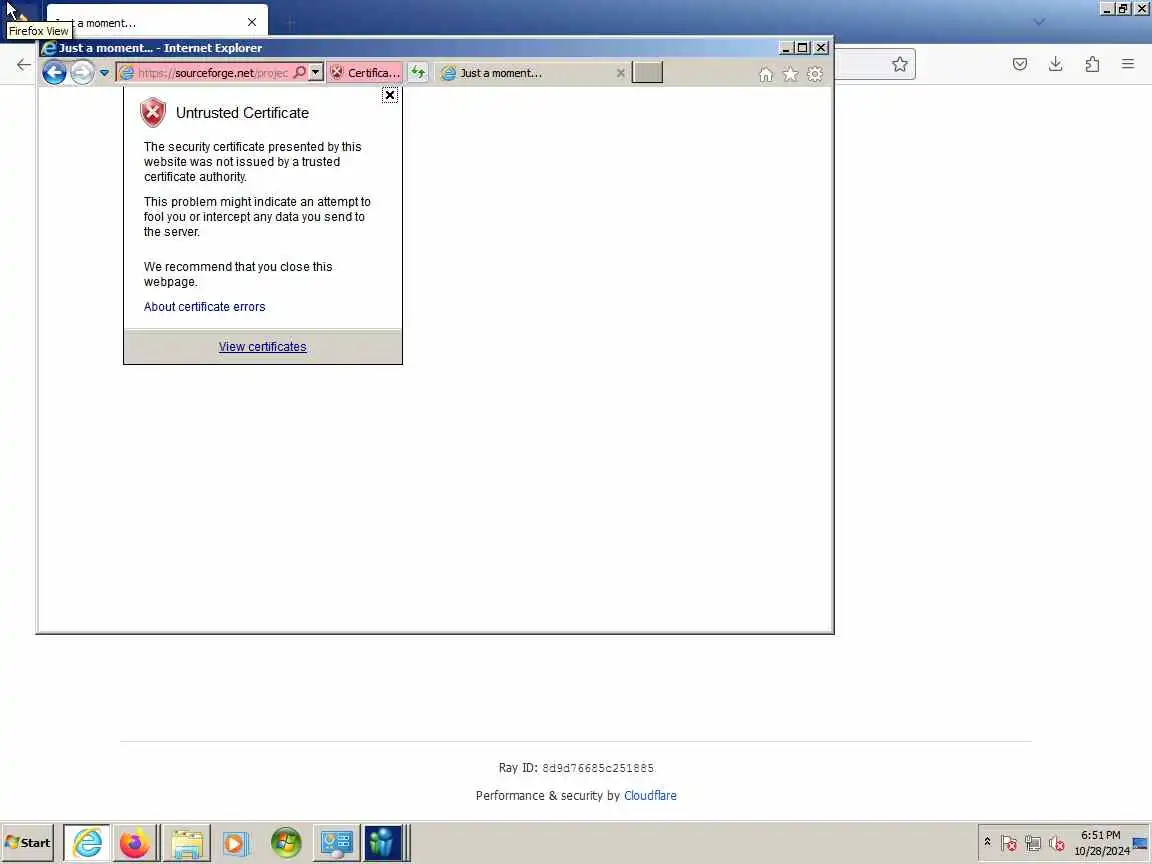Expand the IE address bar autocomplete dropdown
The width and height of the screenshot is (1152, 864).
(x=315, y=73)
